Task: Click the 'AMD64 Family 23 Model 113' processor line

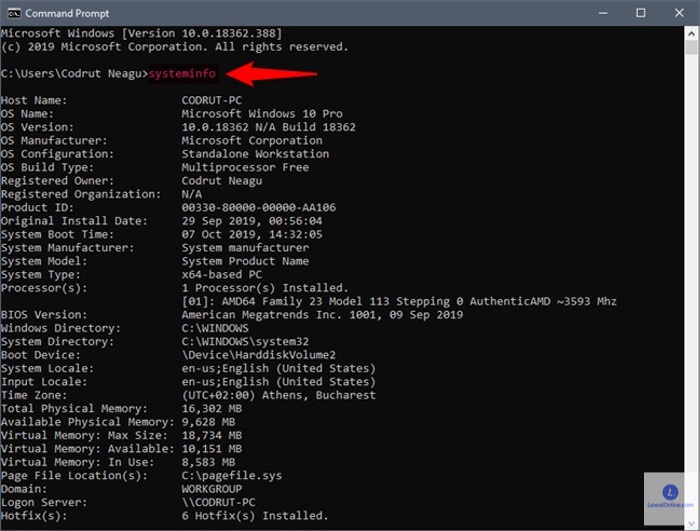Action: pyautogui.click(x=399, y=301)
